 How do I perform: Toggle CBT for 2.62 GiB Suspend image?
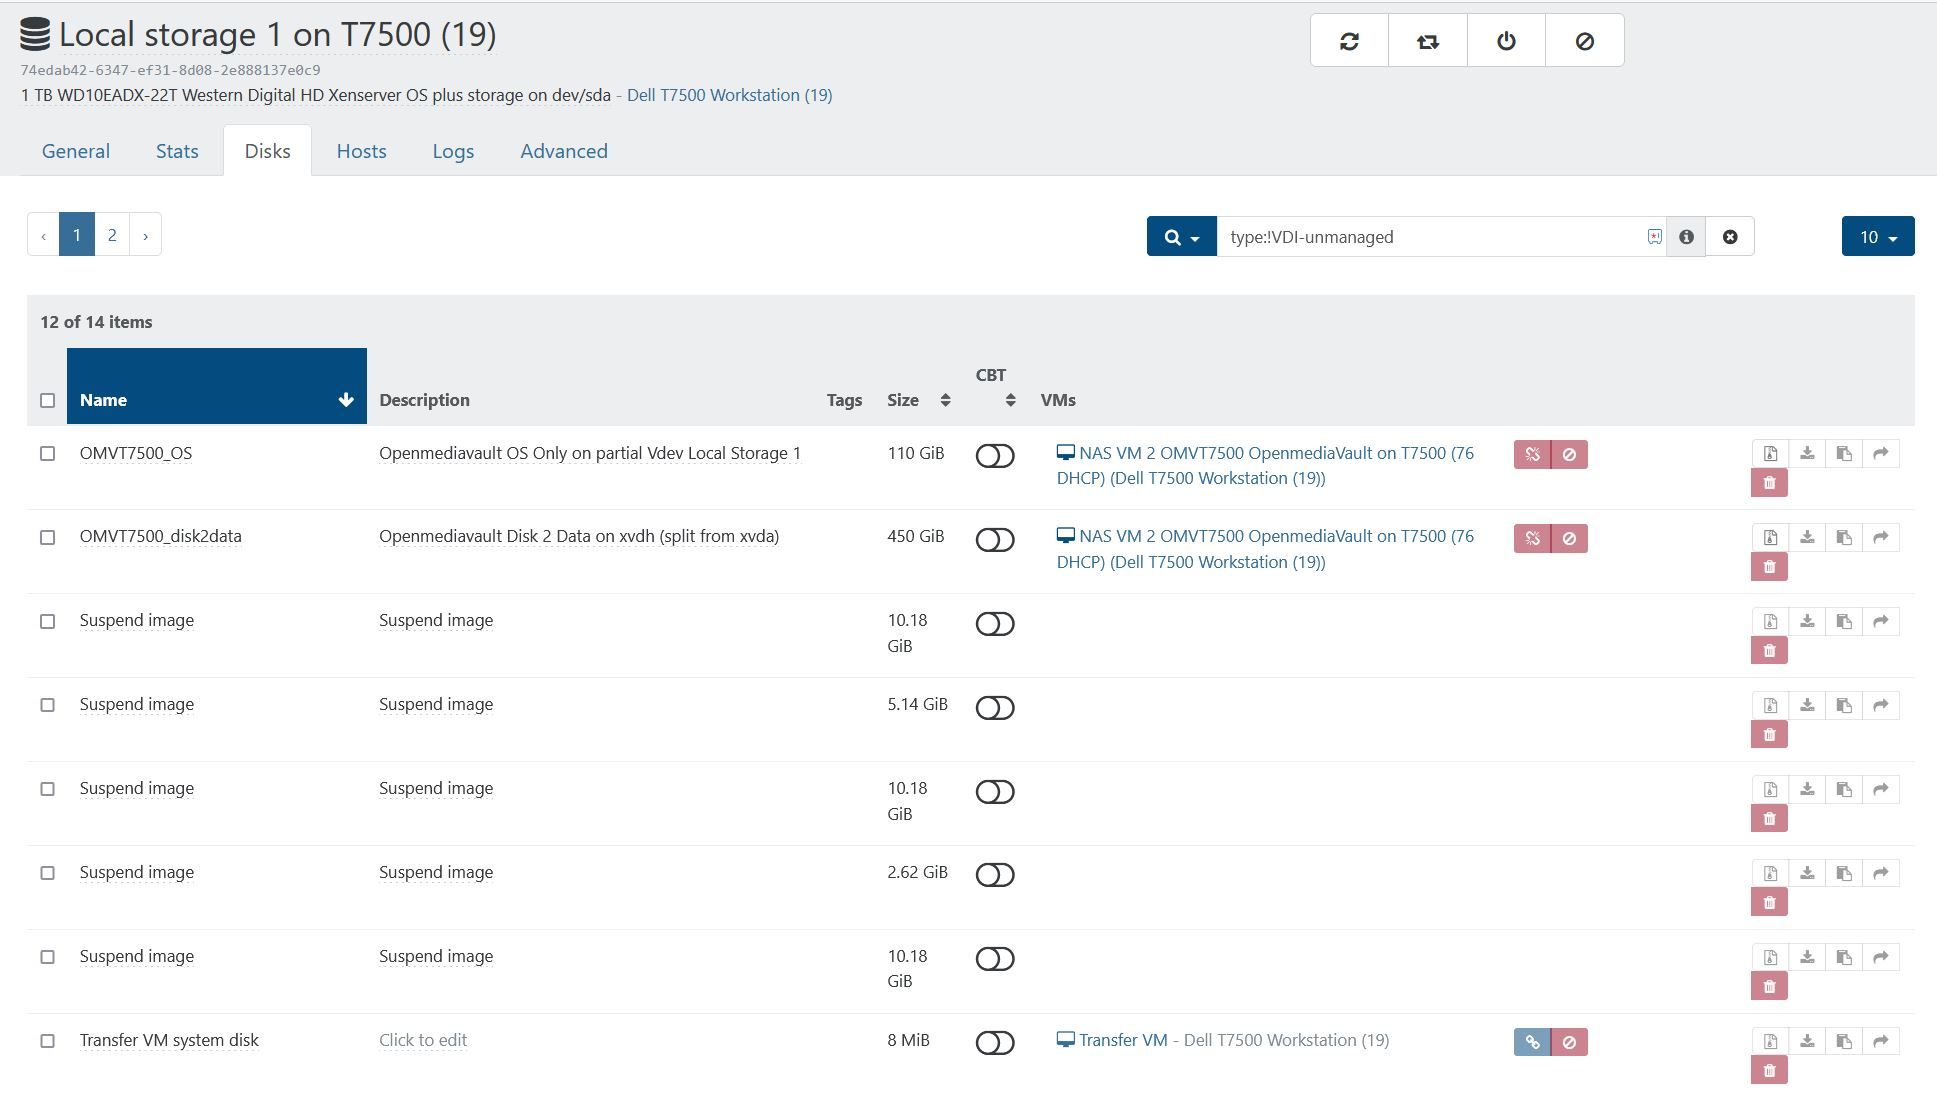pos(995,875)
